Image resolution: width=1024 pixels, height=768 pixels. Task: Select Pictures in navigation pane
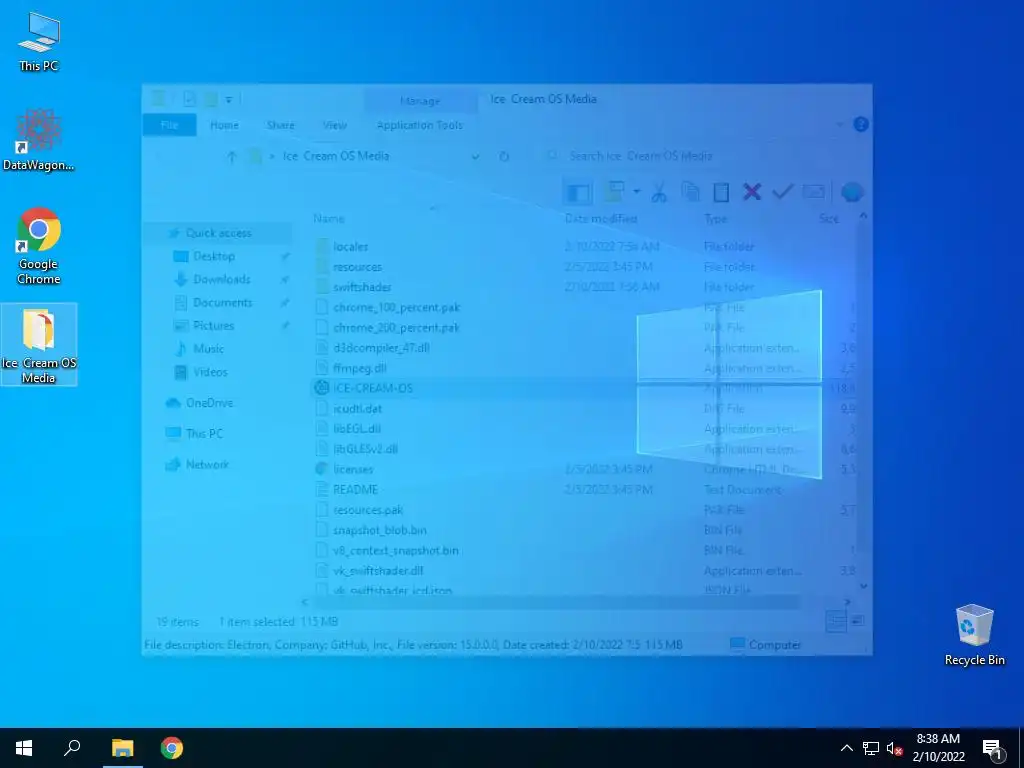tap(214, 325)
